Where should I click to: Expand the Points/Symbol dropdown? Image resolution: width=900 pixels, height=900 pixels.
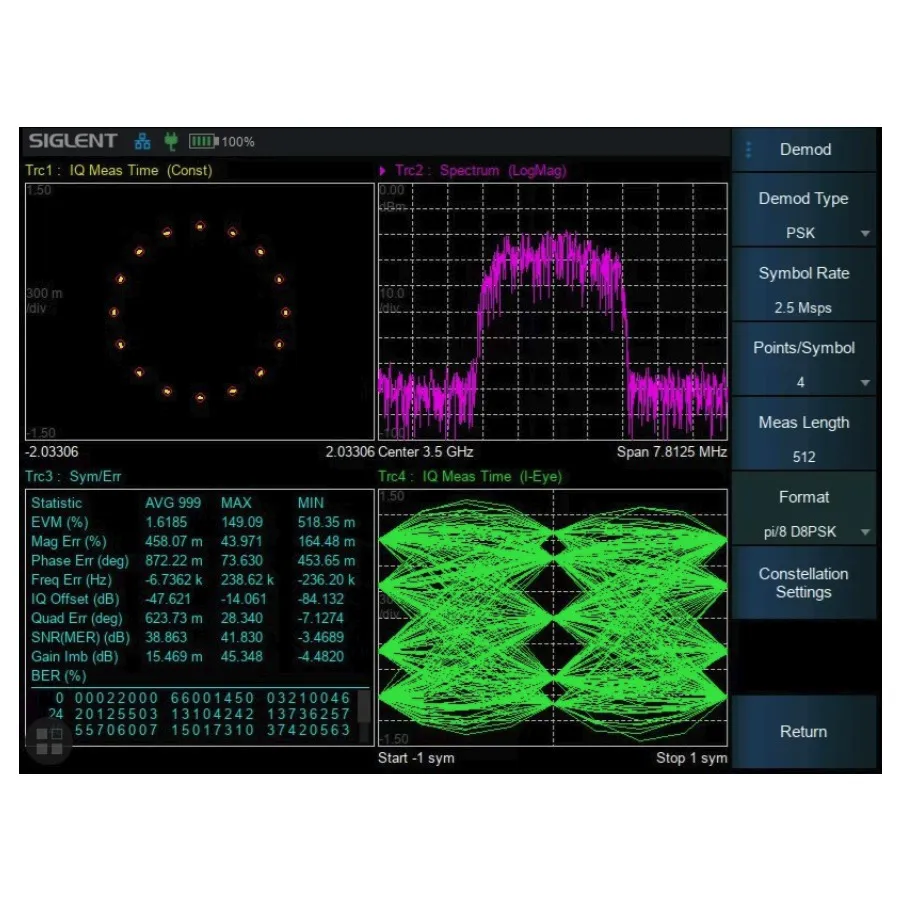pyautogui.click(x=804, y=382)
